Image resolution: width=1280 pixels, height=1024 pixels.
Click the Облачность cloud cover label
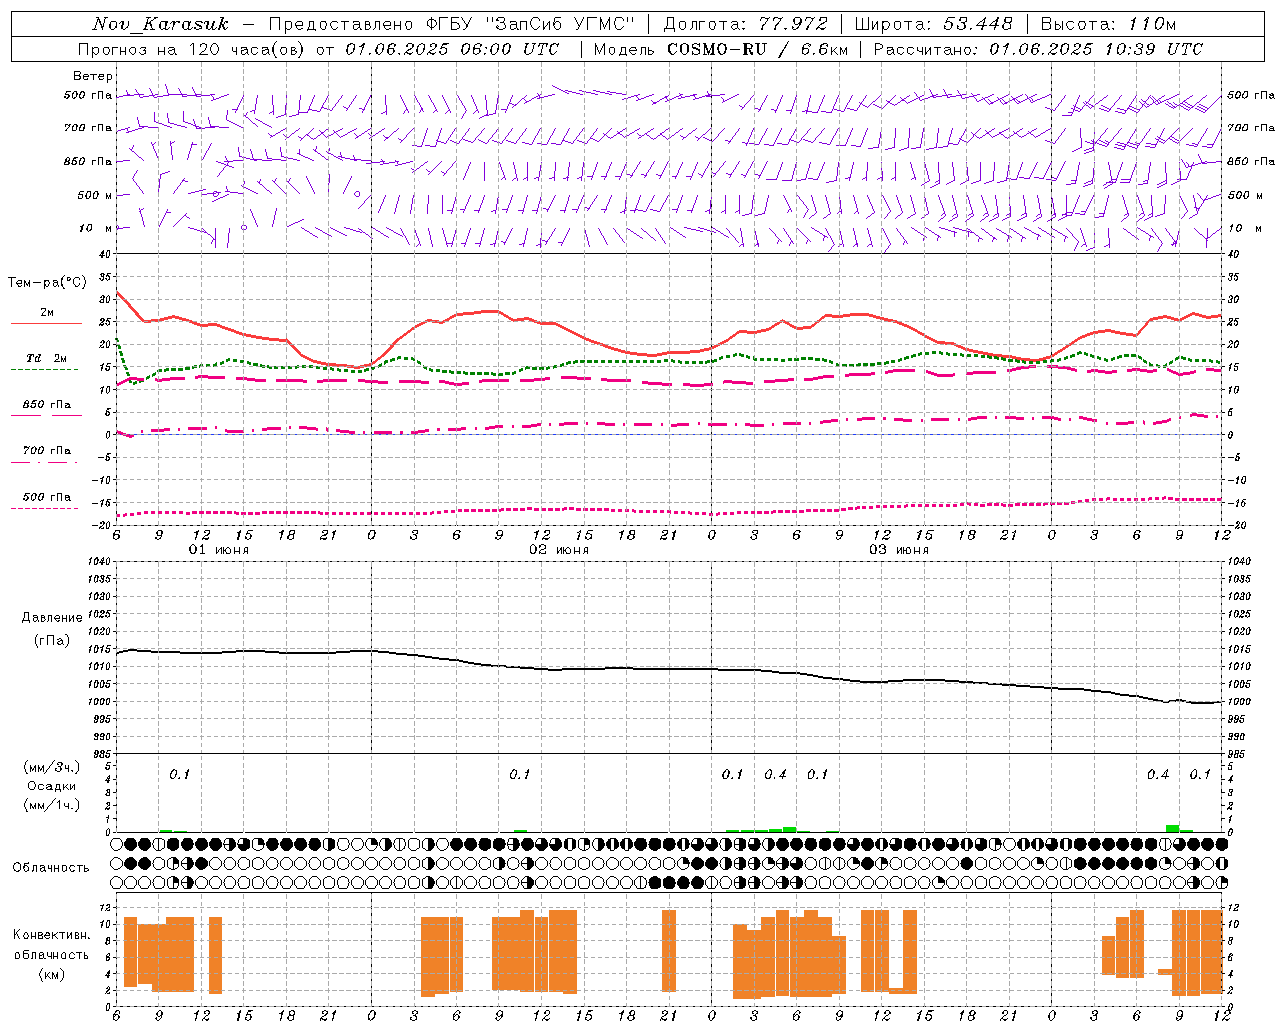pos(51,867)
